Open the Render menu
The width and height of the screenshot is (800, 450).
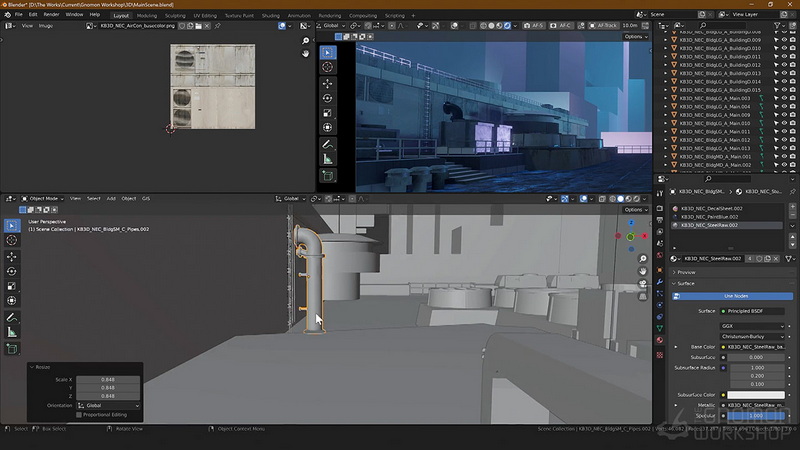(51, 15)
